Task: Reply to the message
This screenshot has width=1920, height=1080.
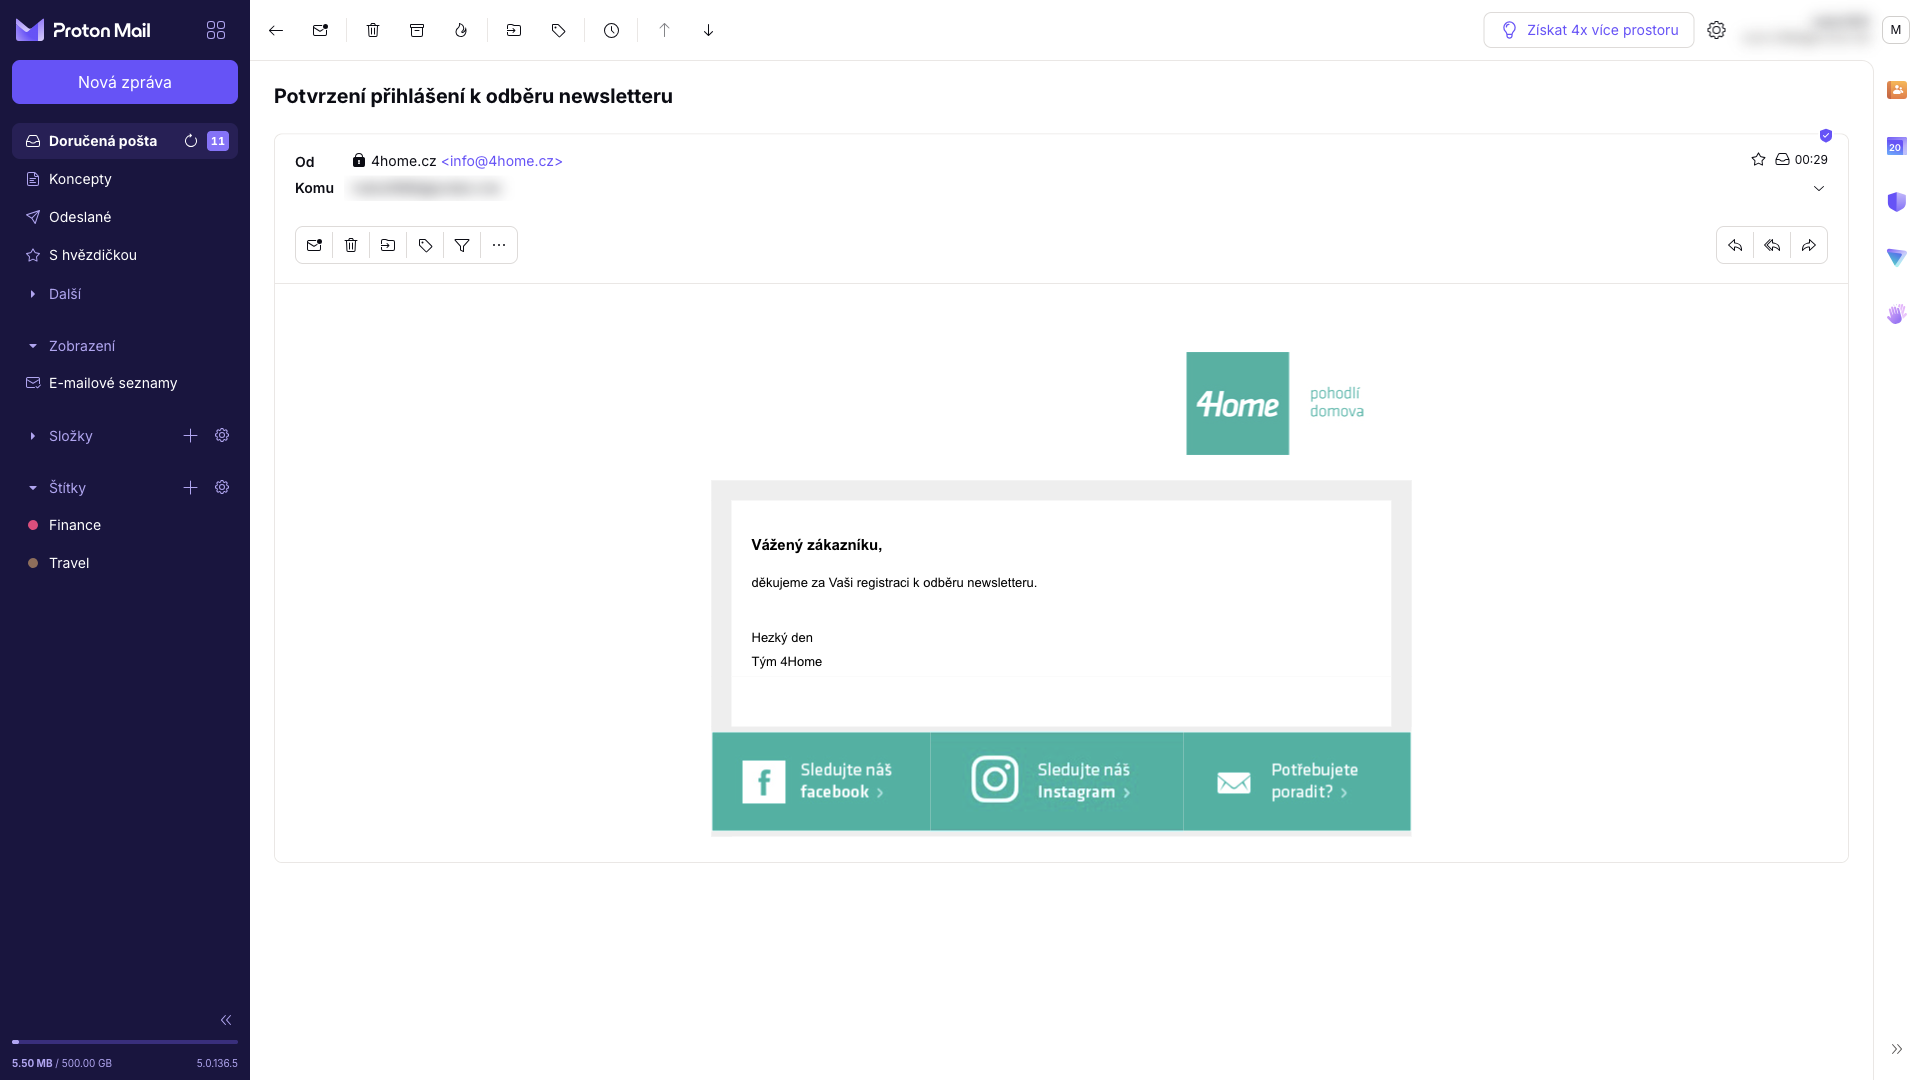Action: [x=1735, y=245]
